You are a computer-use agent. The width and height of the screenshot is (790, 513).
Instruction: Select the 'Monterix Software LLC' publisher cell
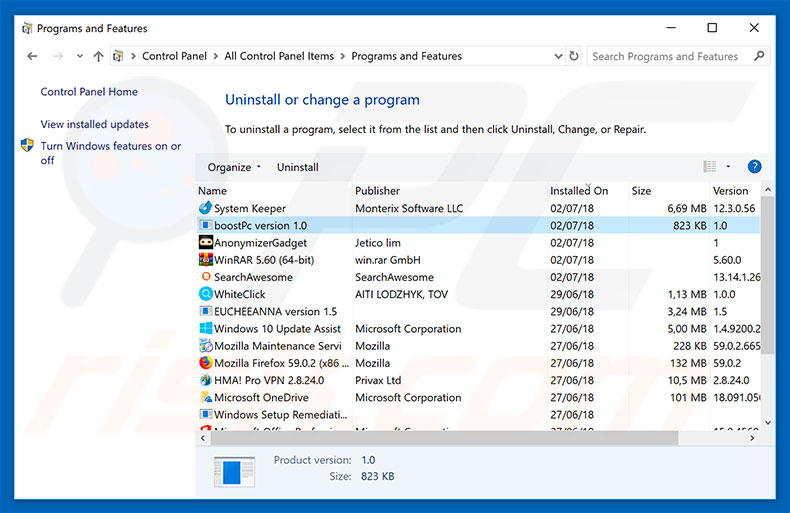(x=409, y=208)
